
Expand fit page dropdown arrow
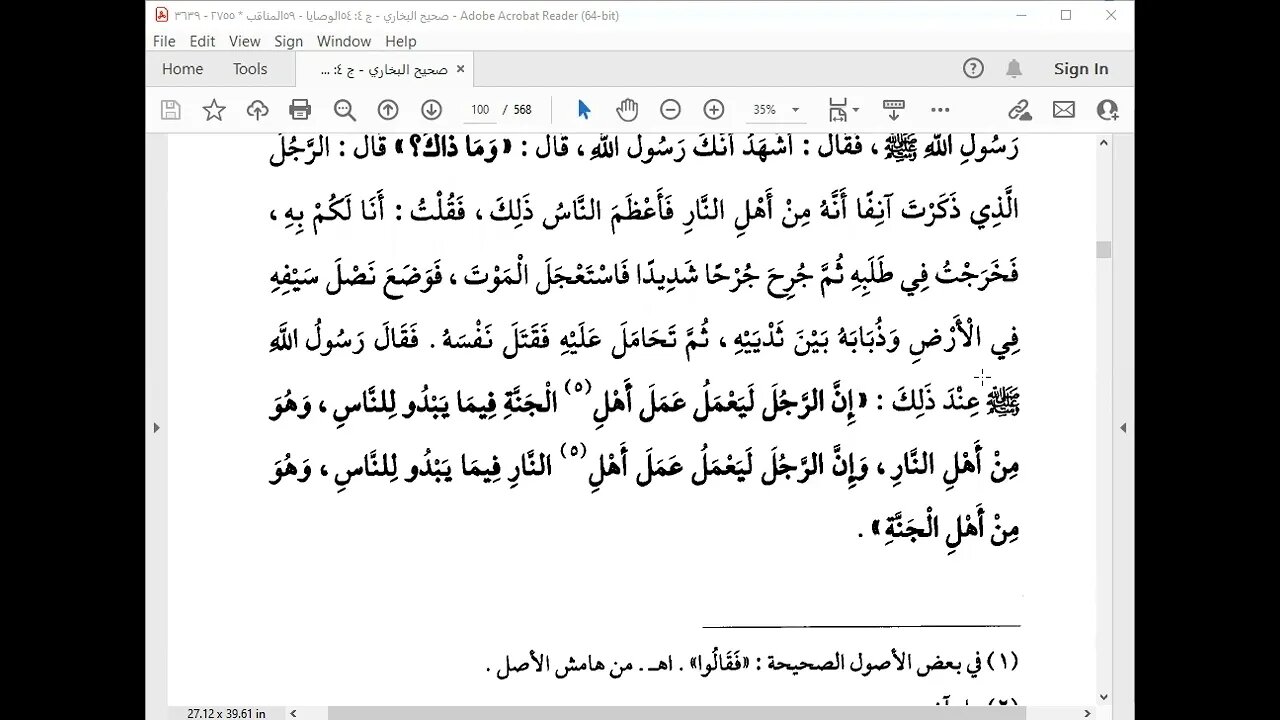coord(855,110)
